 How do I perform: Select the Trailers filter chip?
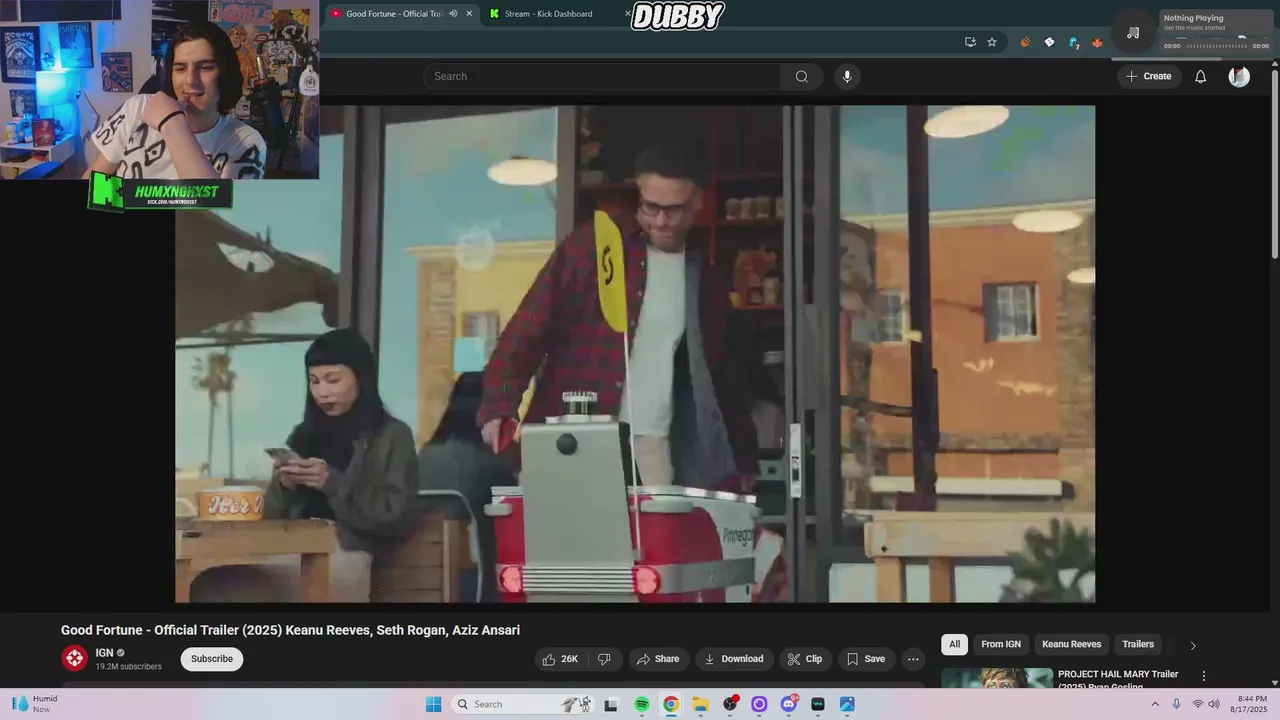coord(1138,644)
